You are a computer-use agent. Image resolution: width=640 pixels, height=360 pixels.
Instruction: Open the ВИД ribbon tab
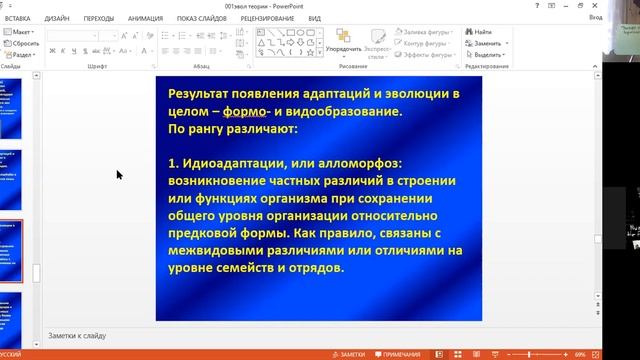[x=314, y=19]
